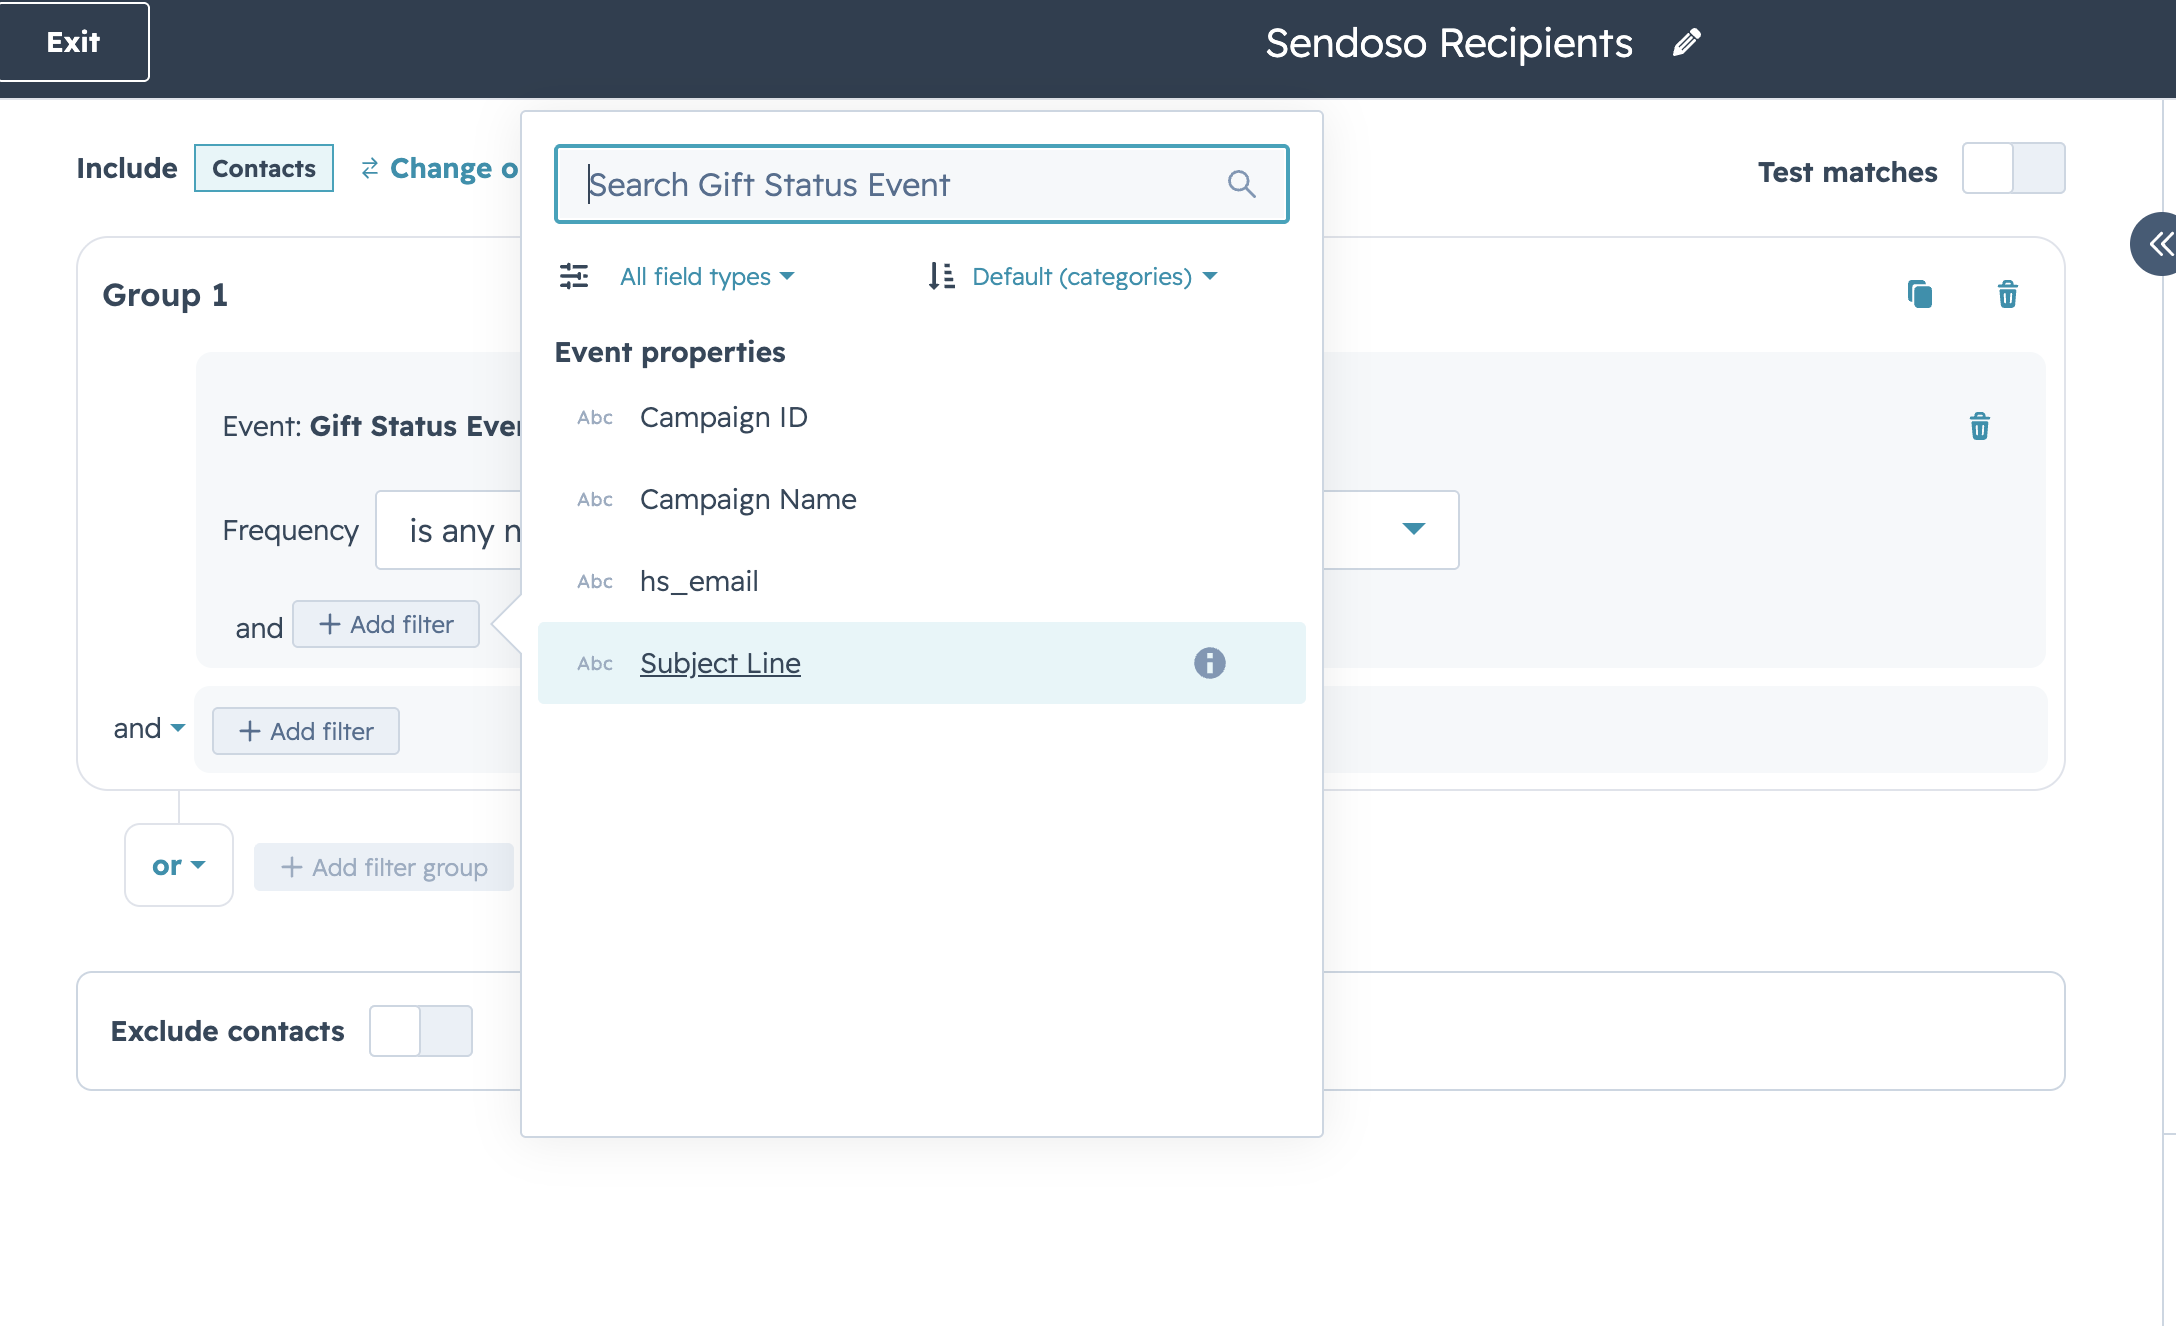Click the Sendoso Recipients list title
Viewport: 2176px width, 1326px height.
(x=1449, y=43)
